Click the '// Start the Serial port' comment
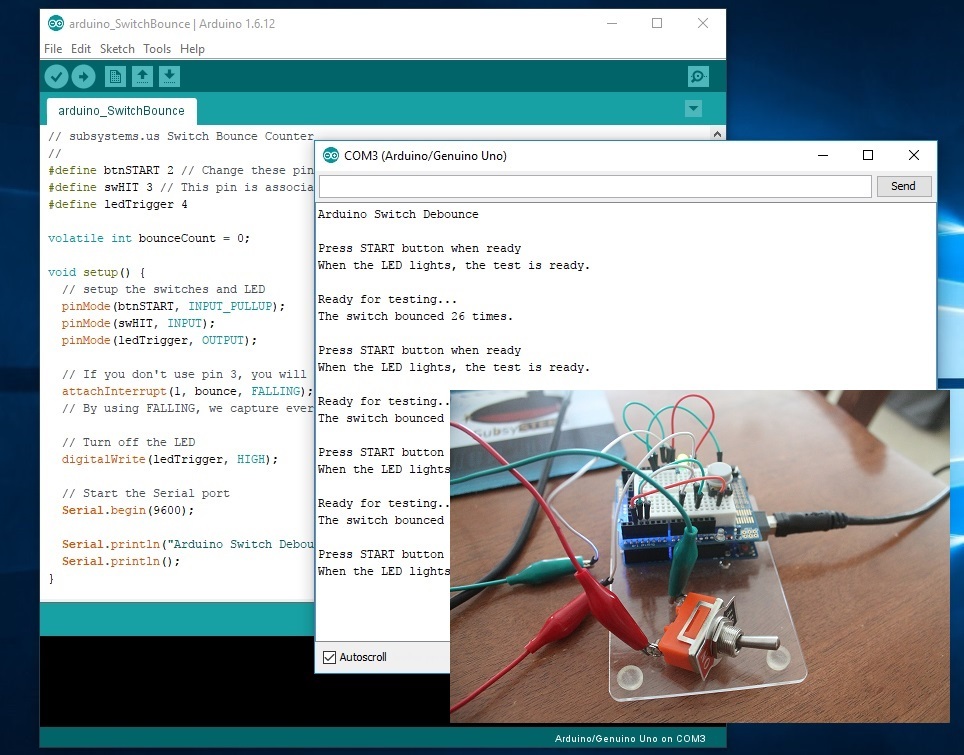 click(145, 493)
